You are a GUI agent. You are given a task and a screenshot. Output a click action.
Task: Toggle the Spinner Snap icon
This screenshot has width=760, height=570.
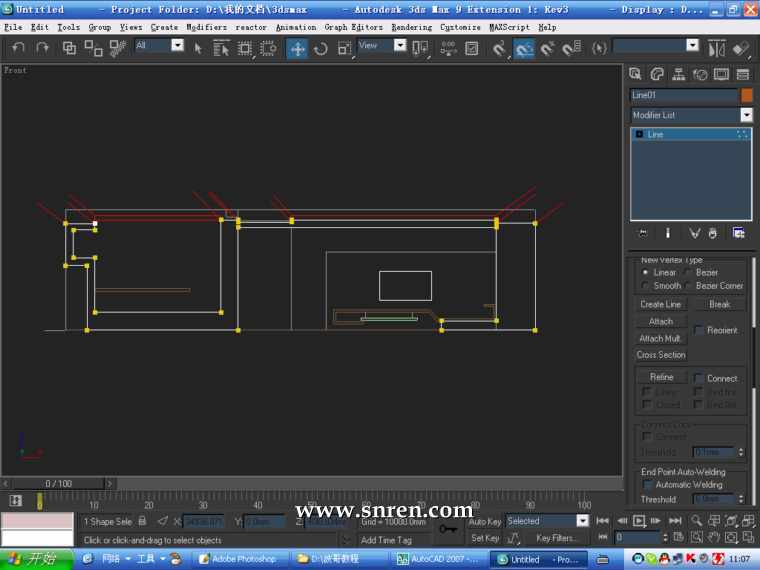coord(572,48)
